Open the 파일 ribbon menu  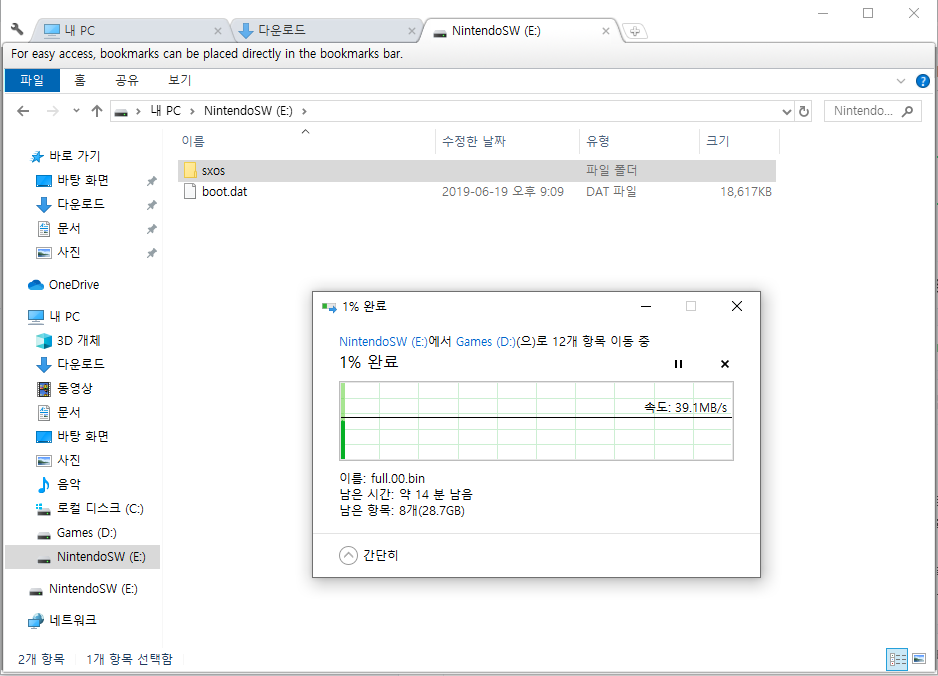pos(32,80)
